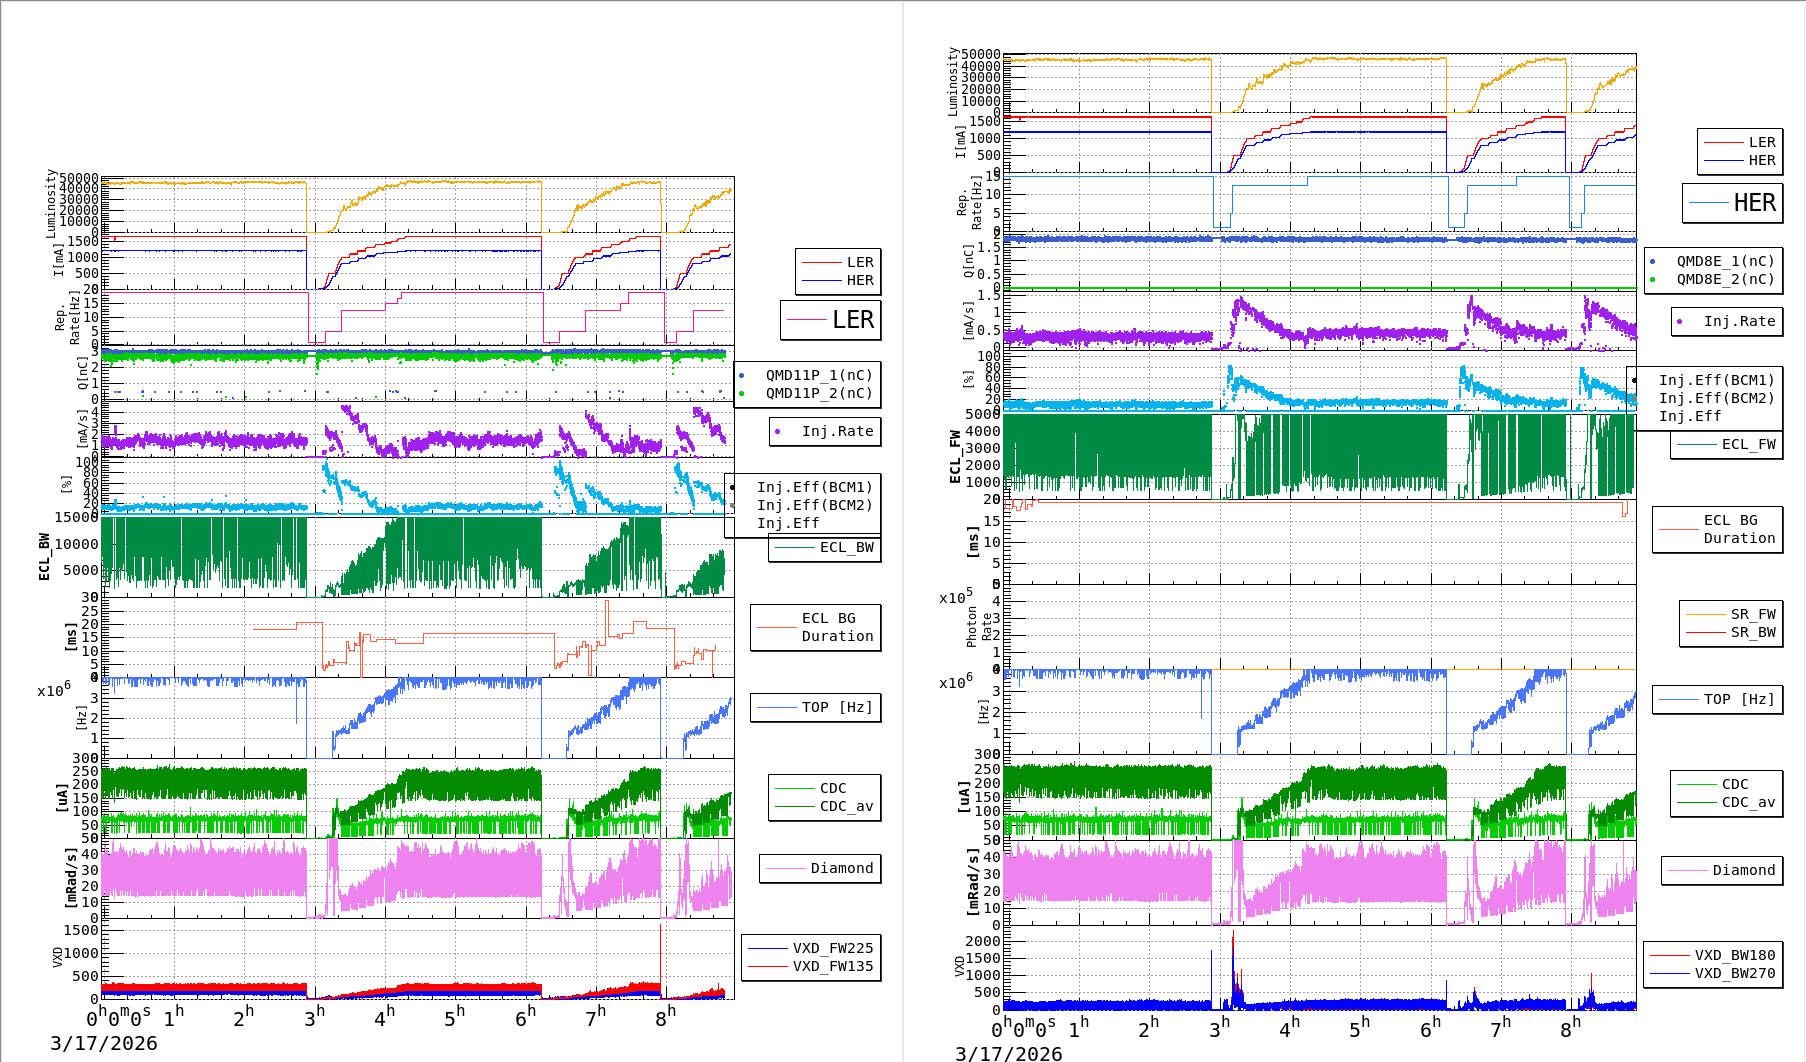Image resolution: width=1806 pixels, height=1062 pixels.
Task: Select the VXD_BW270 legend entry
Action: [x=1713, y=973]
